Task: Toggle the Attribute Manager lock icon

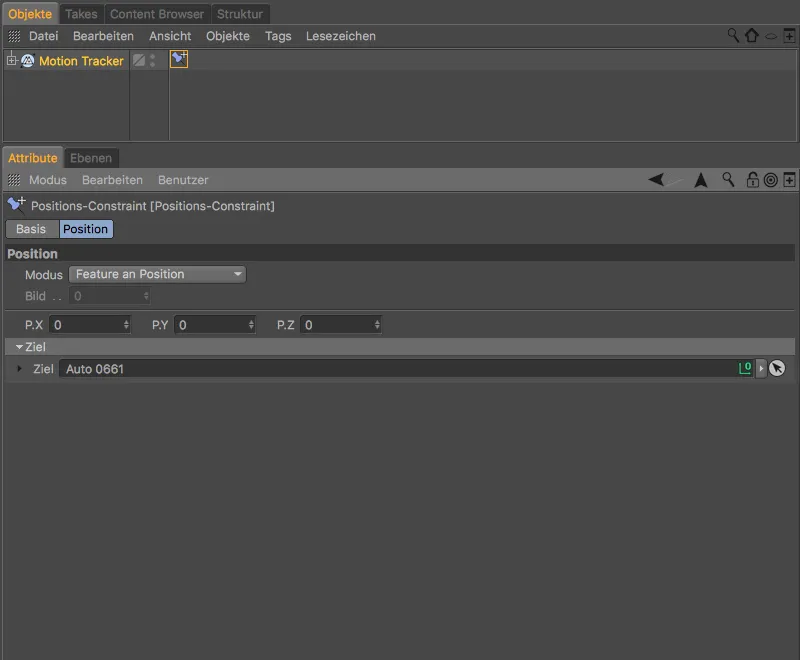Action: [753, 180]
